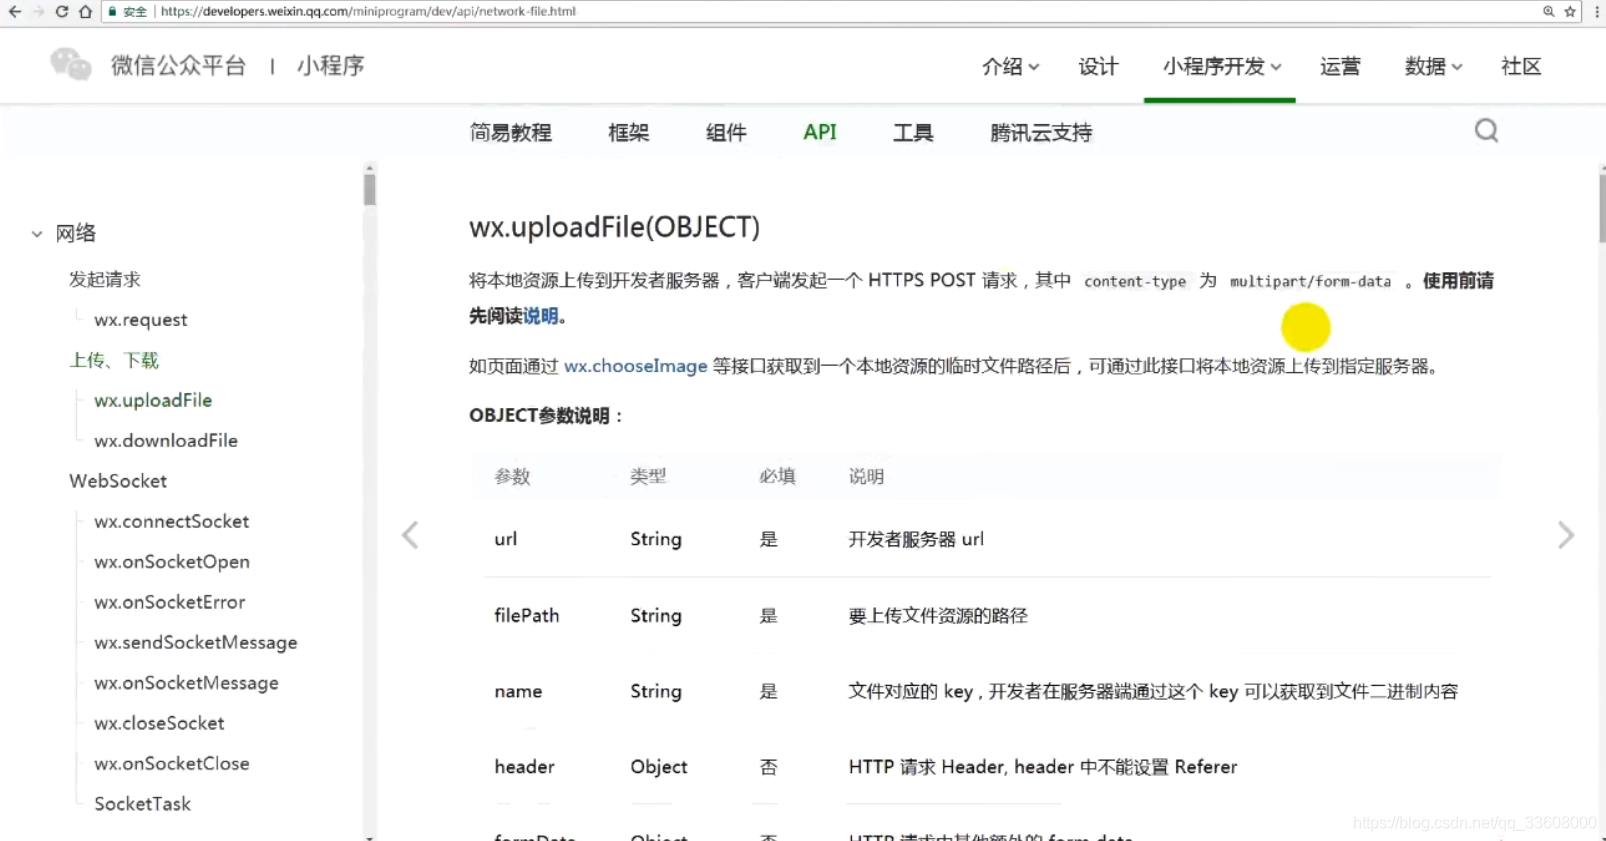Open wx.onSocketError in the sidebar
Screen dimensions: 1606x841
(x=170, y=602)
